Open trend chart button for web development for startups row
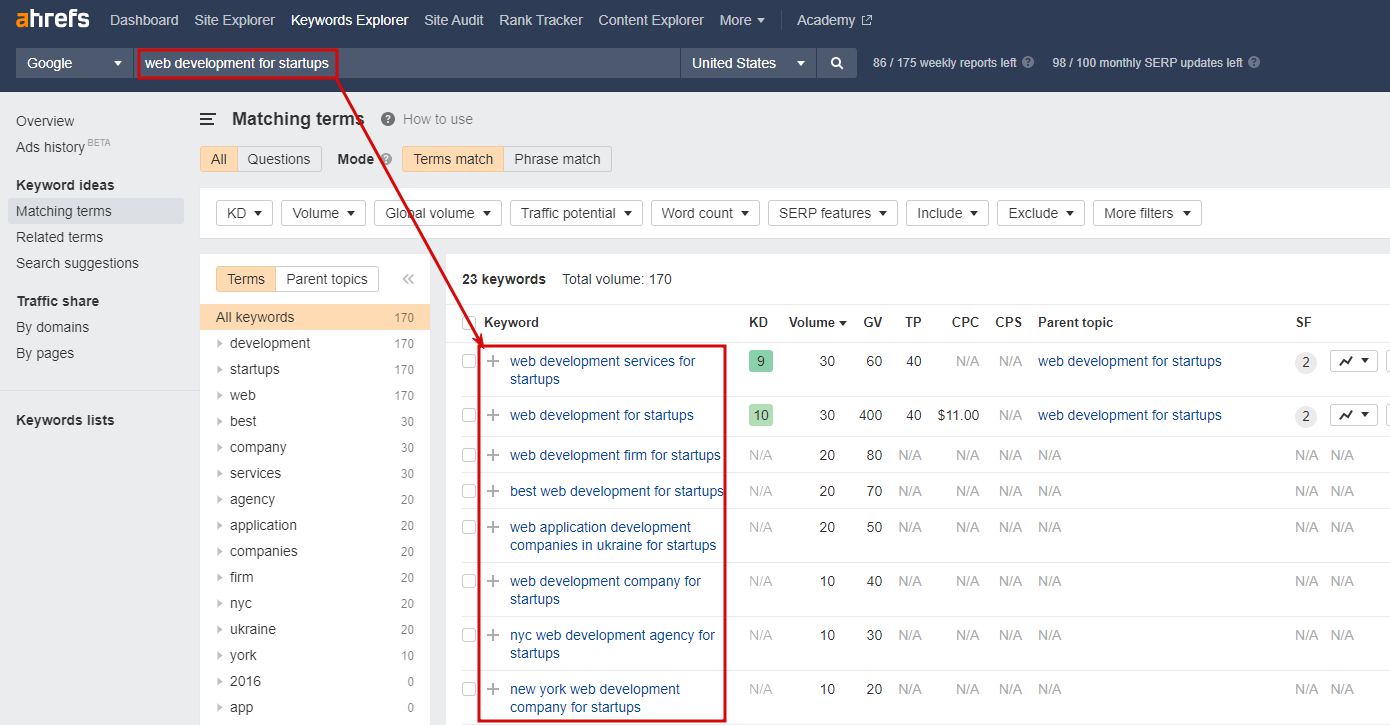The height and width of the screenshot is (725, 1390). pyautogui.click(x=1354, y=415)
